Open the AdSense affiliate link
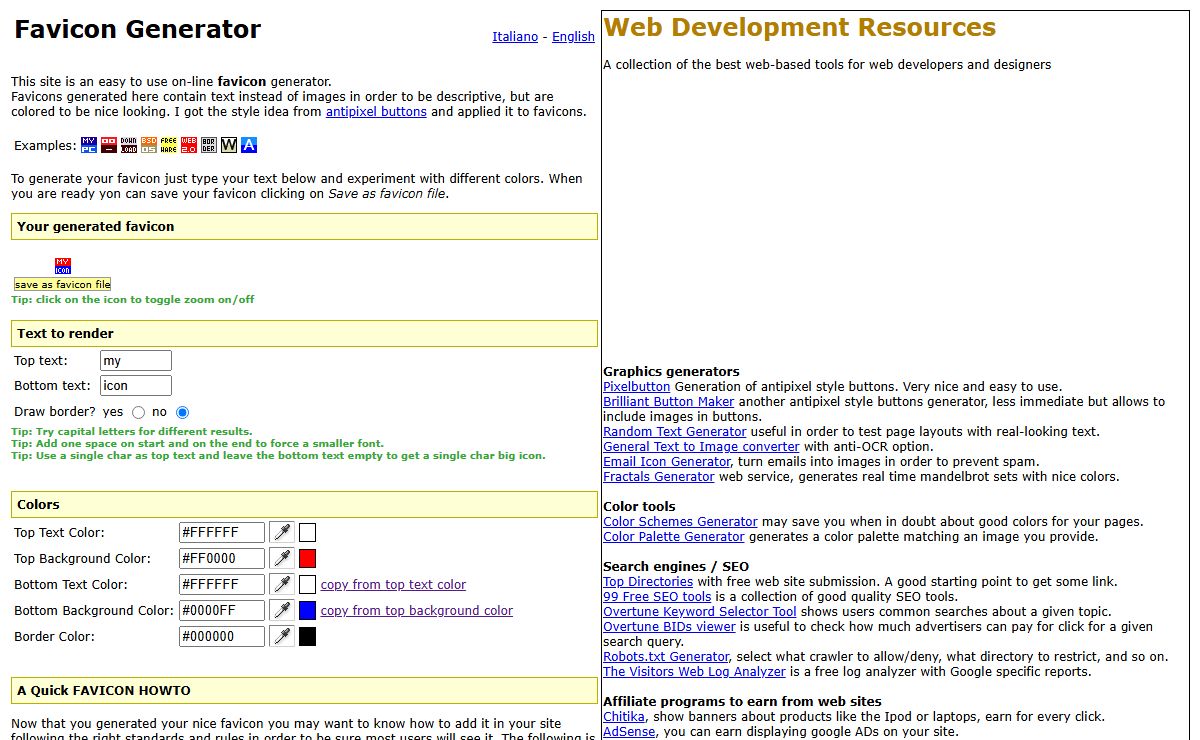This screenshot has width=1200, height=740. (629, 731)
